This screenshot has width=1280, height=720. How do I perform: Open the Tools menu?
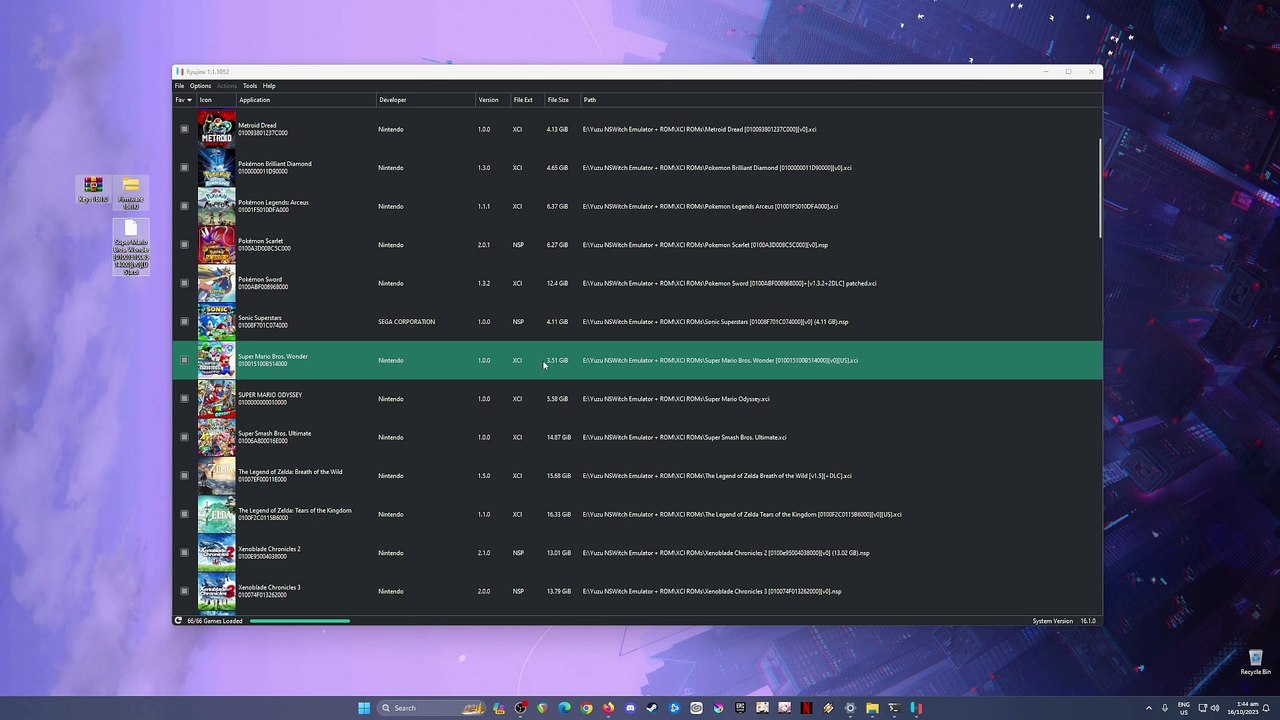250,86
